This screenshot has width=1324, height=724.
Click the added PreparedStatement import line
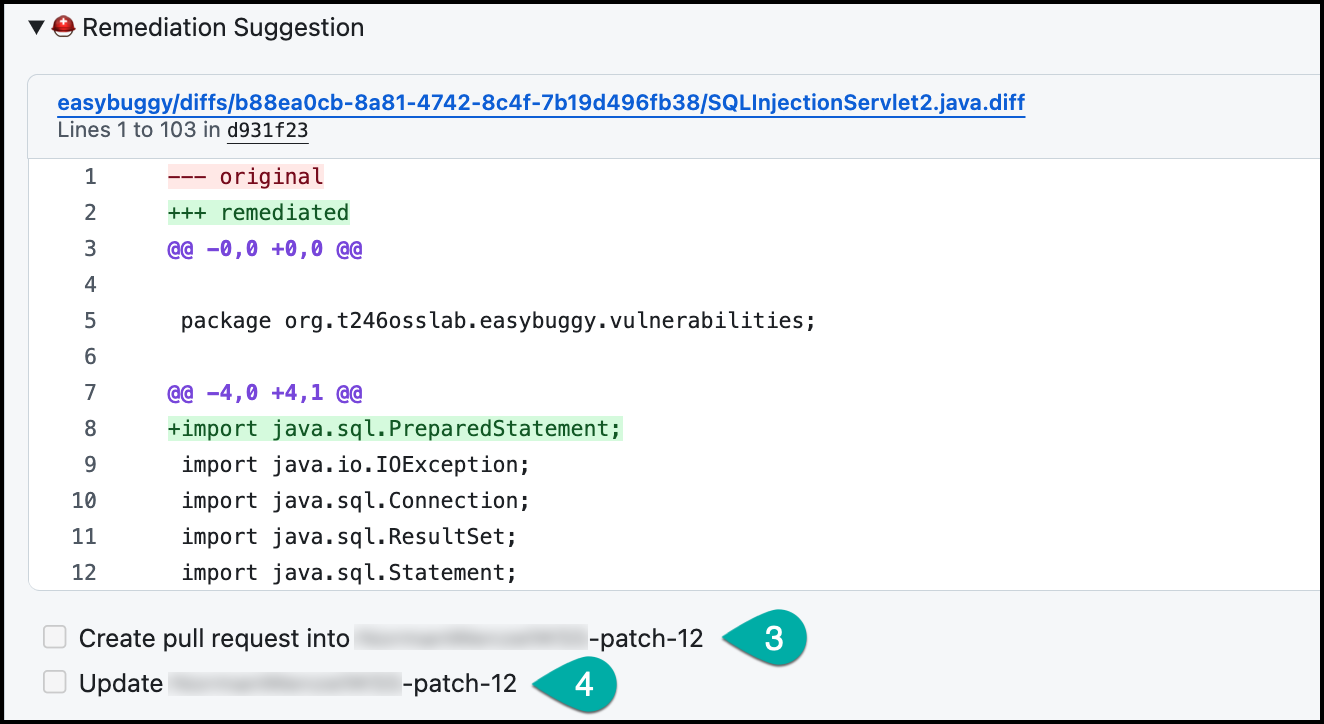[x=395, y=429]
